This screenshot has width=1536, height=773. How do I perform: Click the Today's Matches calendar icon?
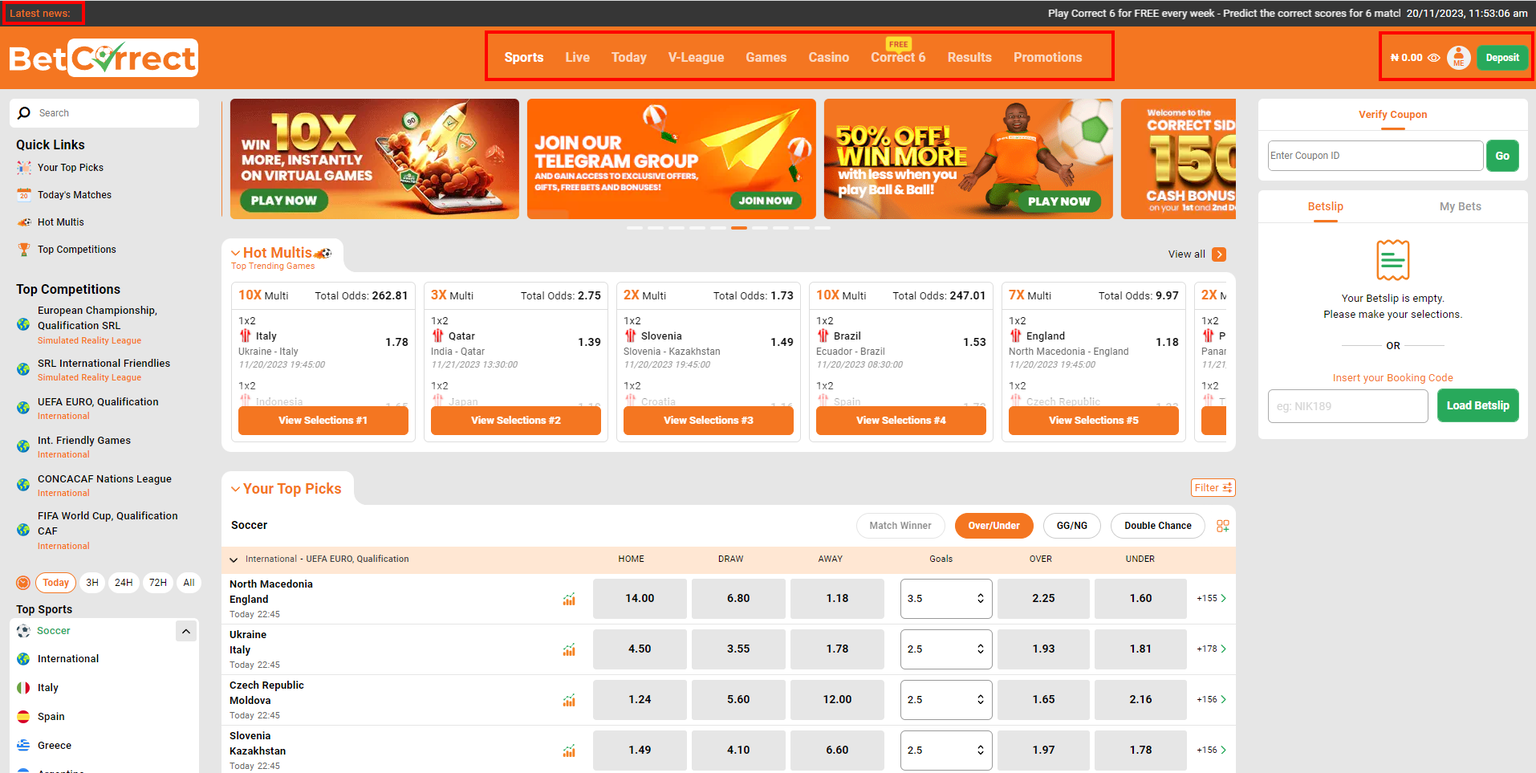point(23,194)
